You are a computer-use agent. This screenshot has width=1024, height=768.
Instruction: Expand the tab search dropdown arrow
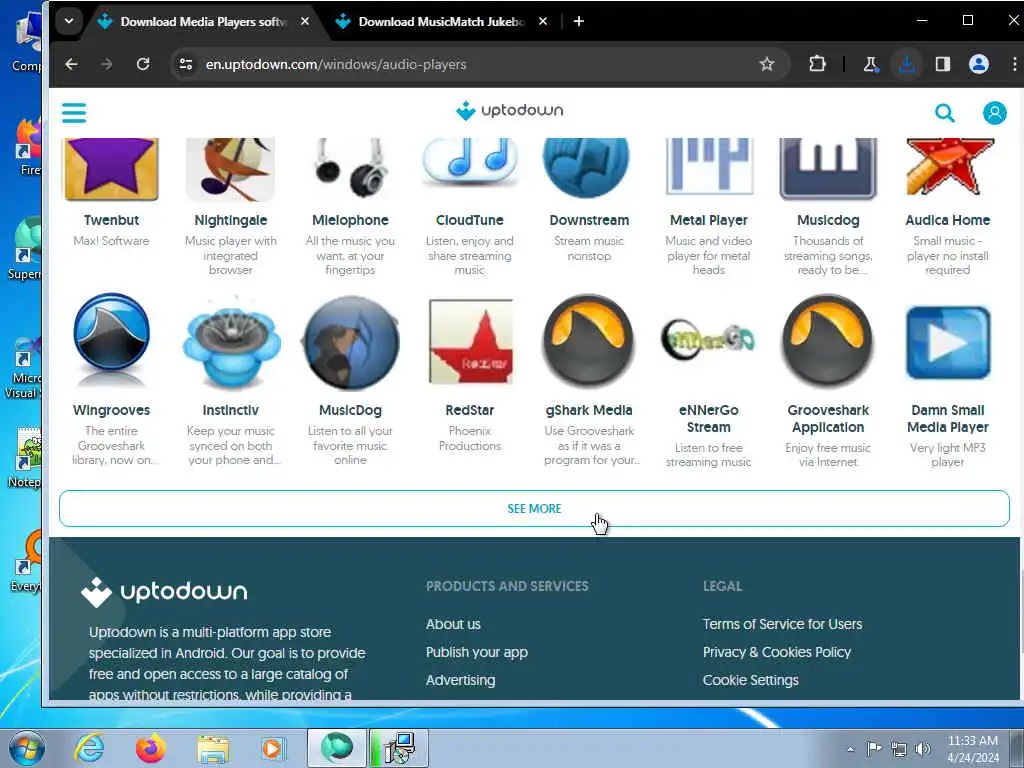click(69, 21)
